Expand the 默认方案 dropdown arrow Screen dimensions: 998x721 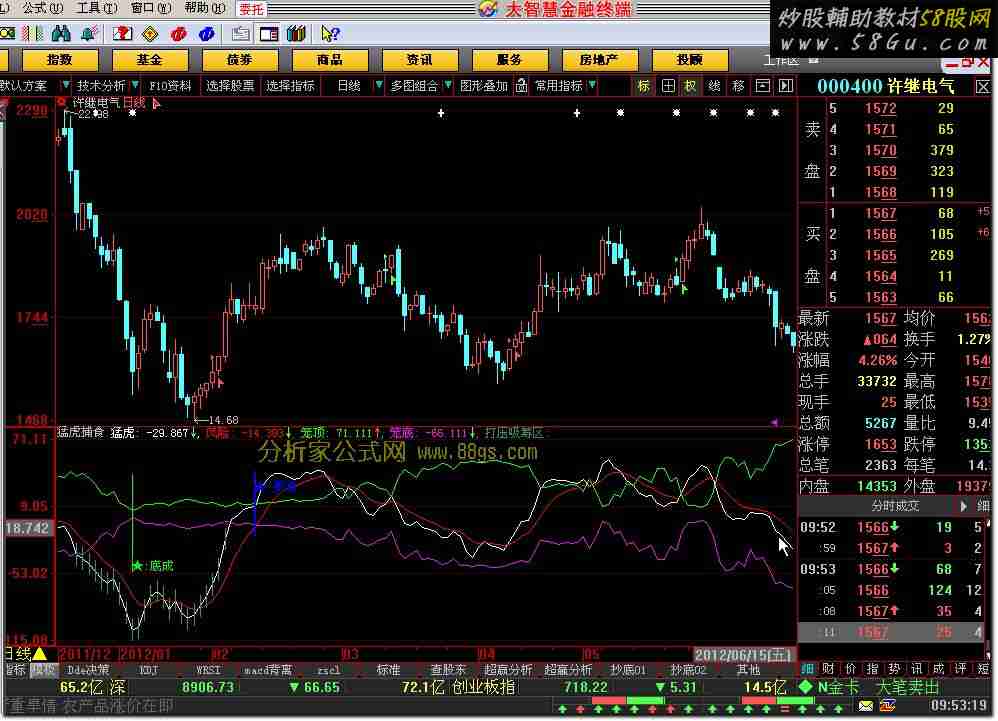coord(65,85)
